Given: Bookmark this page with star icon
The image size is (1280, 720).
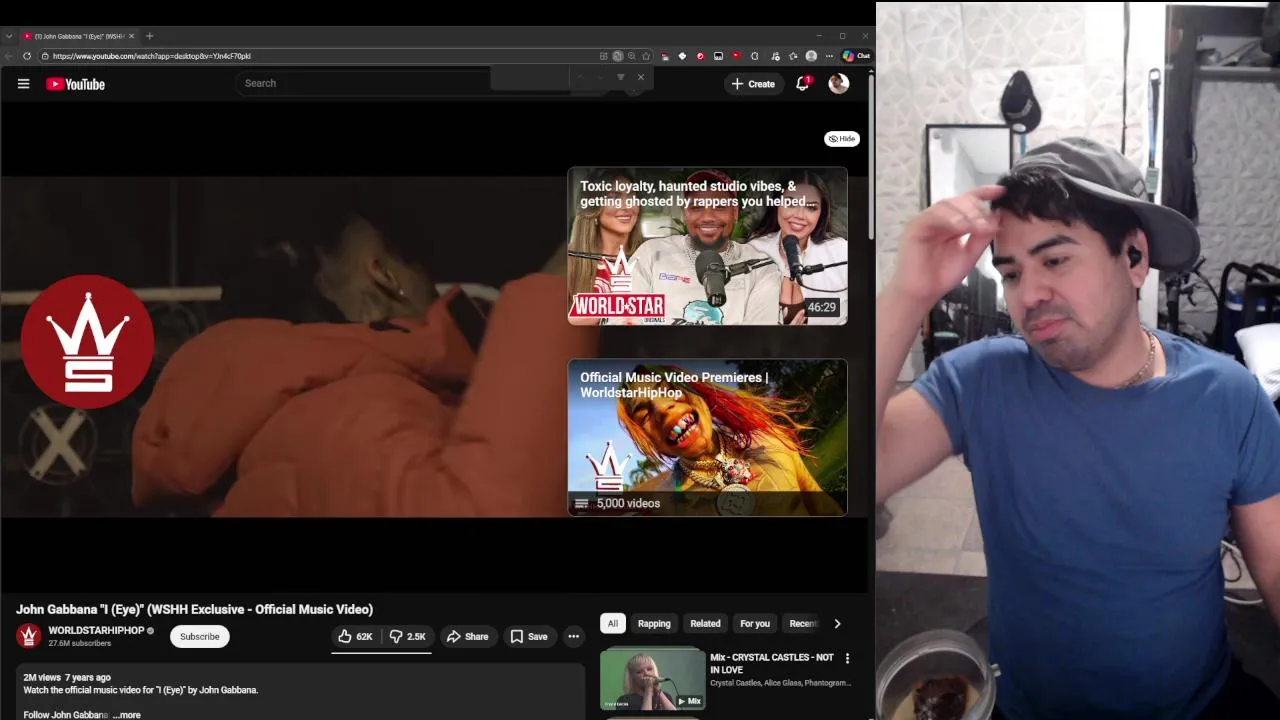Looking at the screenshot, I should coord(645,56).
